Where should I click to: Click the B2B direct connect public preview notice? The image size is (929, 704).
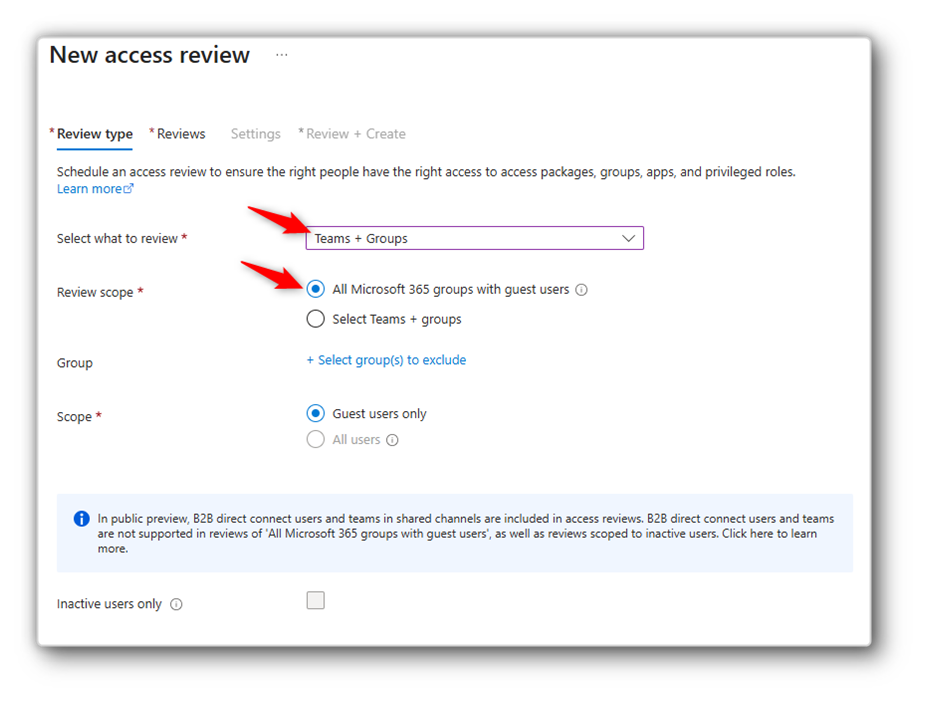(x=455, y=533)
